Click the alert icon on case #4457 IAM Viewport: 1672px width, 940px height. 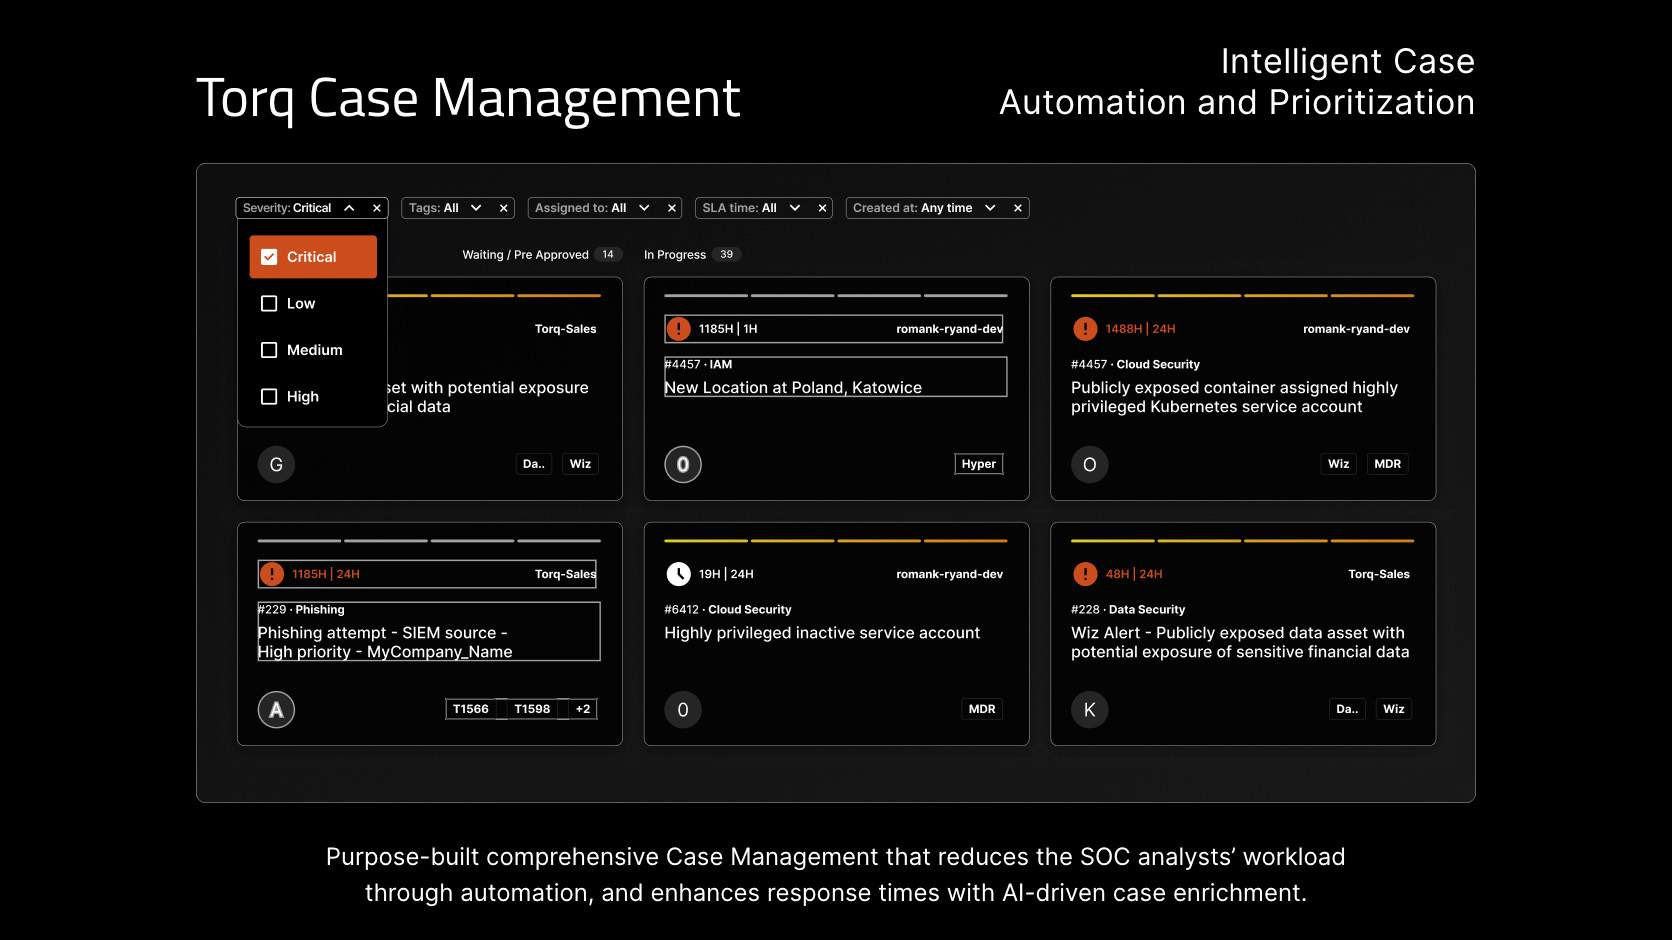tap(681, 328)
